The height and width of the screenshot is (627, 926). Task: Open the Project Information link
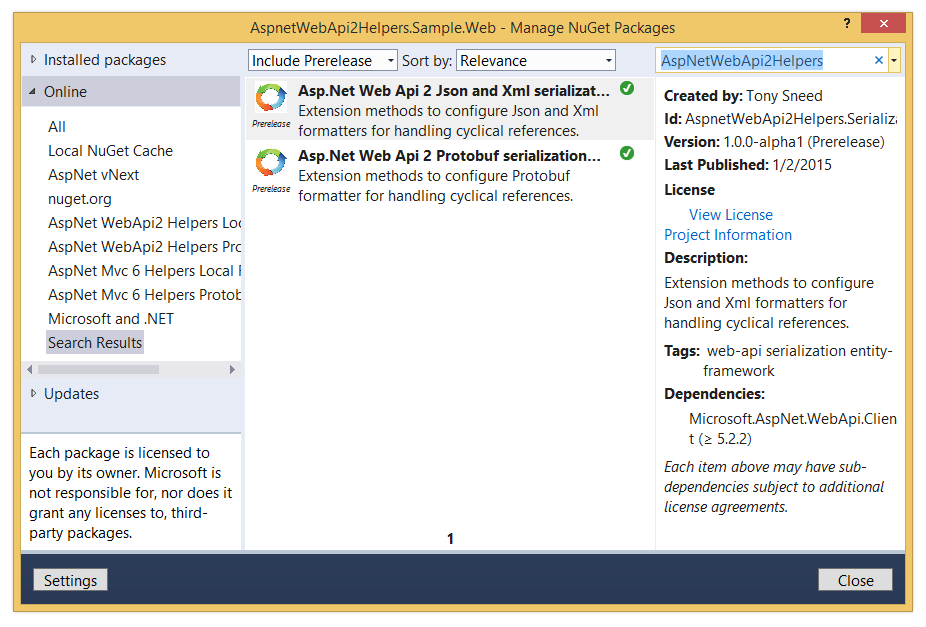click(x=728, y=235)
